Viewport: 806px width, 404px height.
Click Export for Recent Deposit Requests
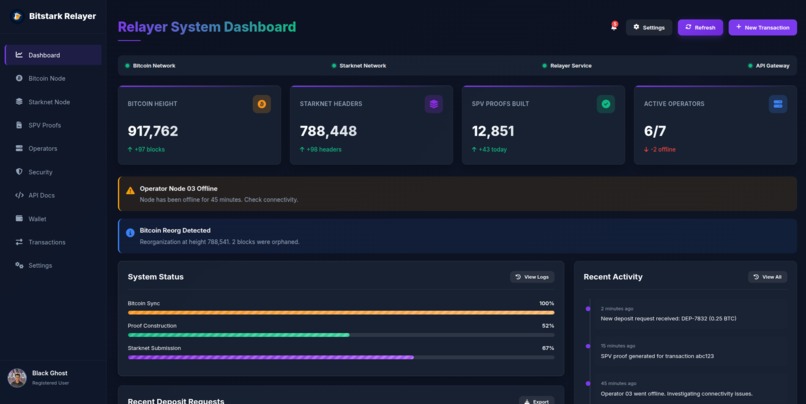536,401
